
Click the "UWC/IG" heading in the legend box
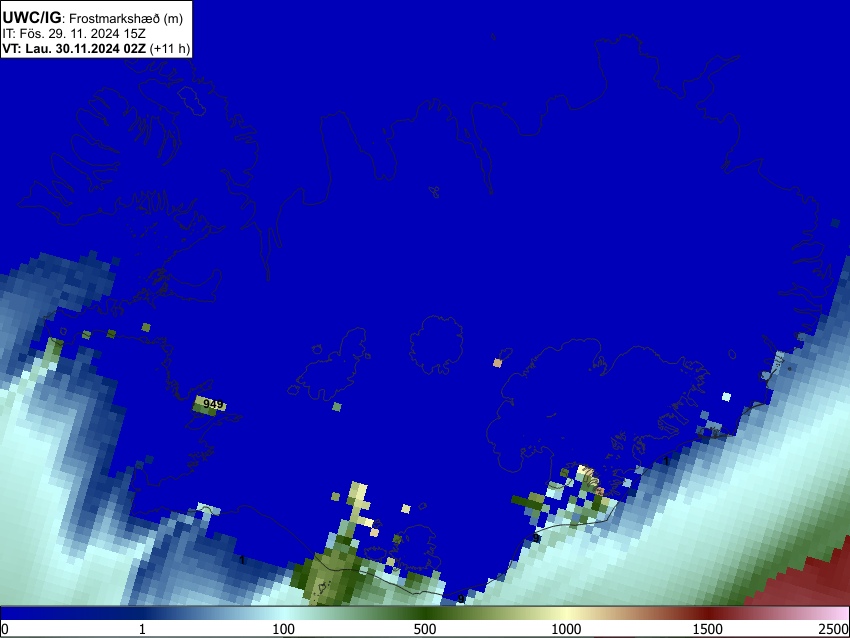click(x=31, y=18)
